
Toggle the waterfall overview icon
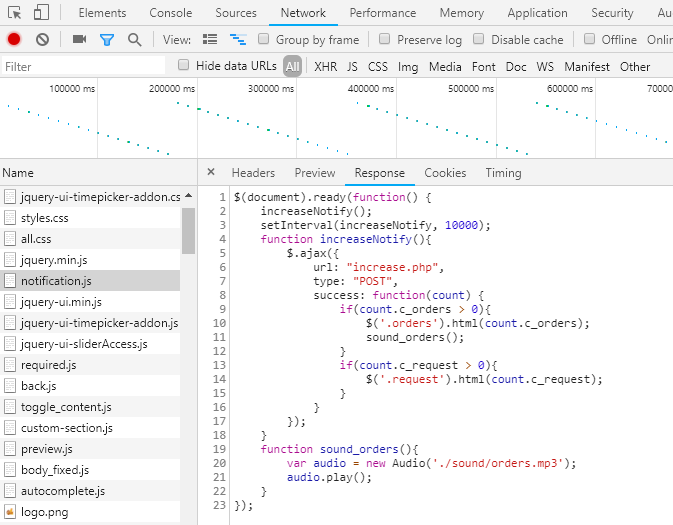click(238, 39)
